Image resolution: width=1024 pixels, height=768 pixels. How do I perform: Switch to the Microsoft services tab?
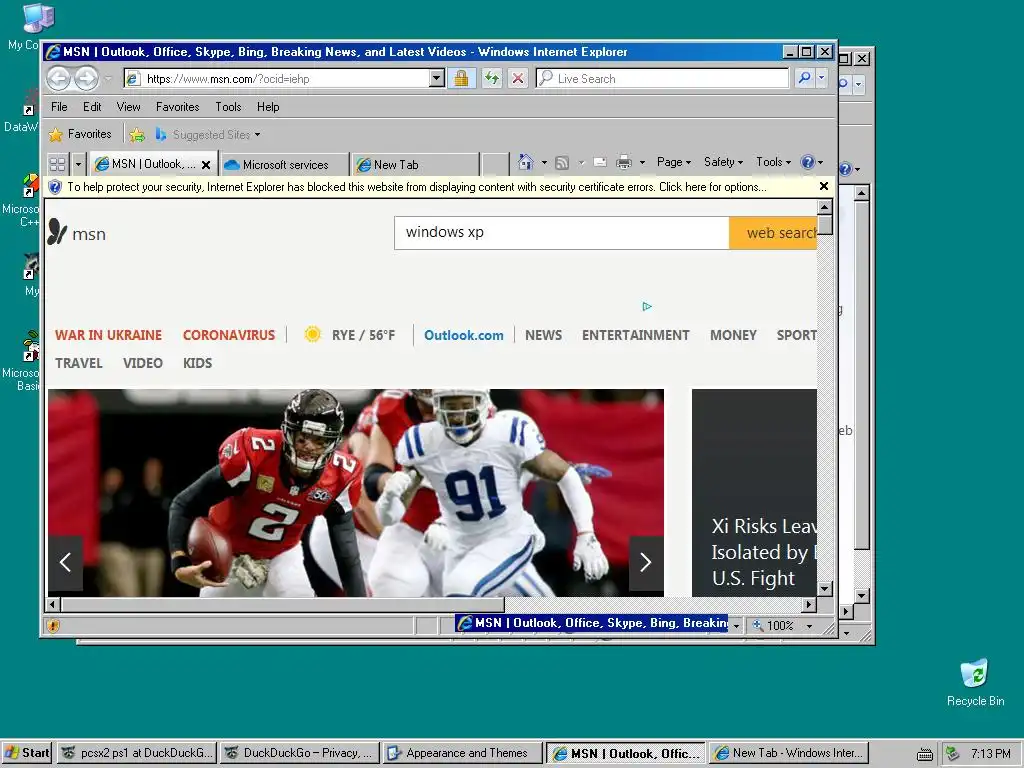[284, 165]
